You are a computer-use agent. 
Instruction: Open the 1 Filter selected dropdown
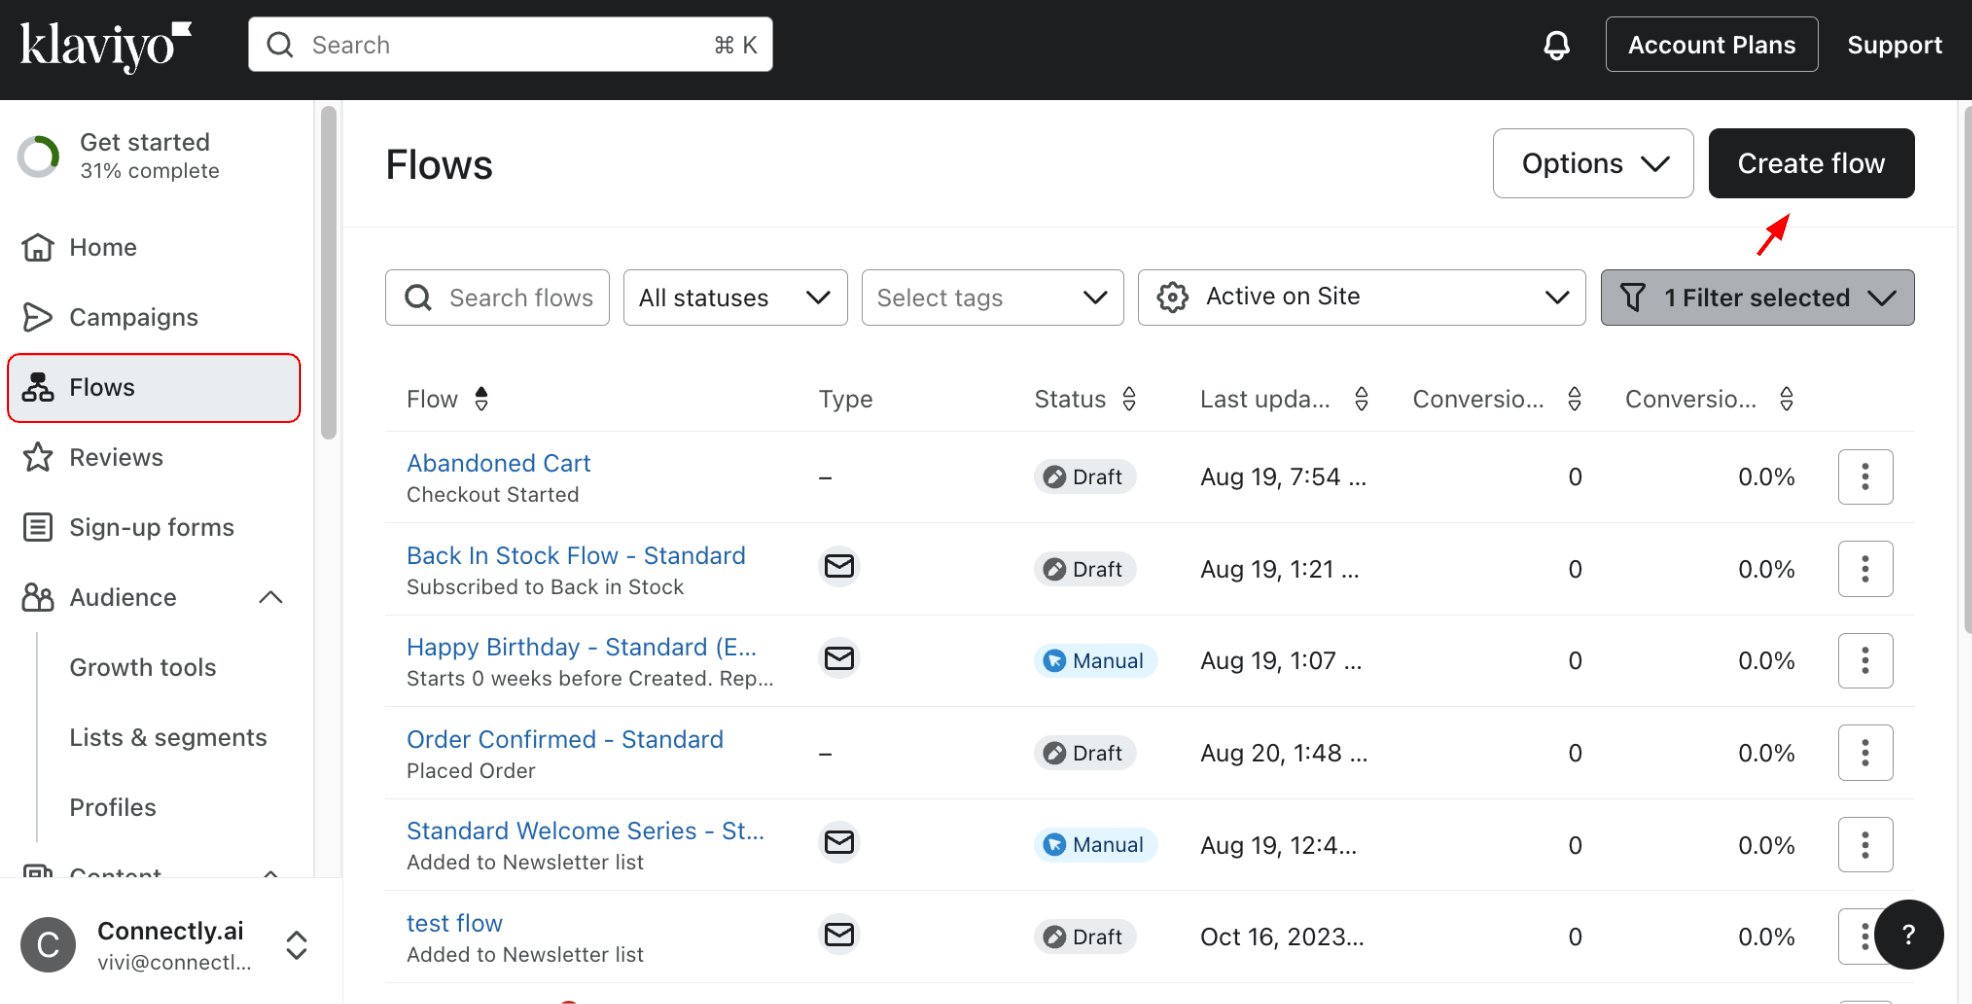click(1757, 297)
